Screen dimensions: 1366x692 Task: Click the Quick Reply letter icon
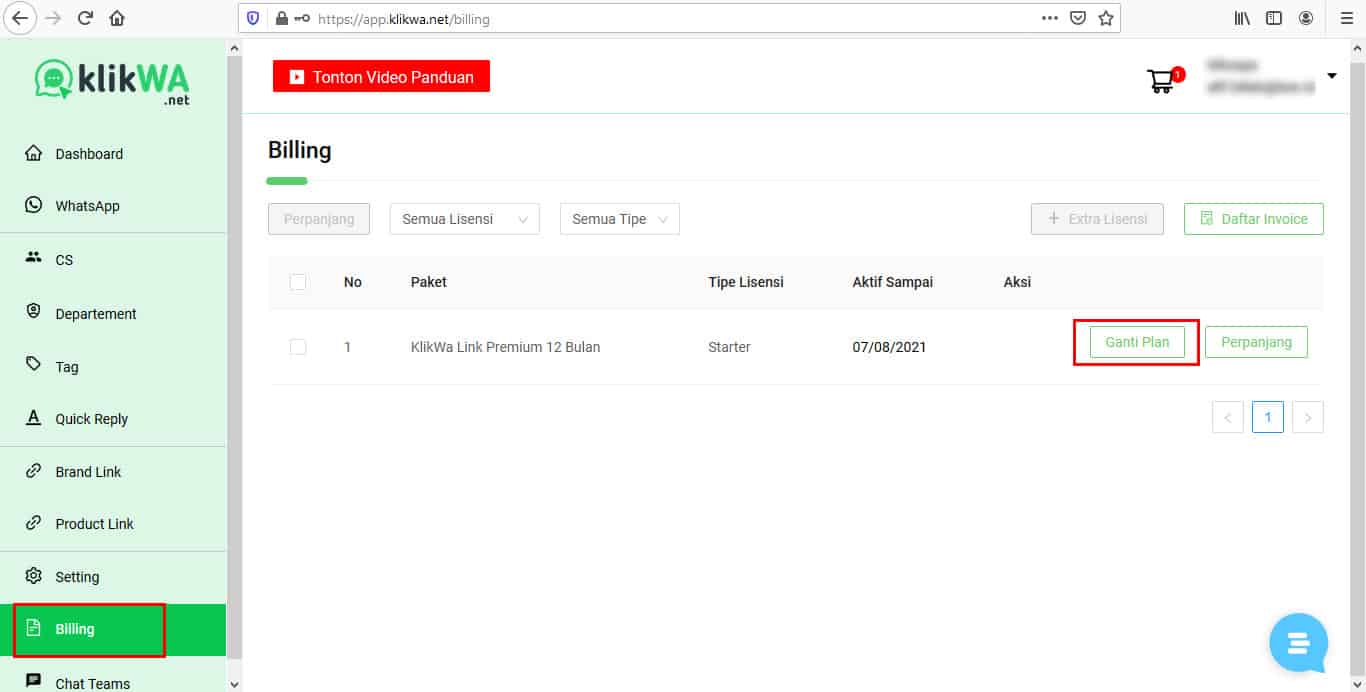click(x=34, y=418)
